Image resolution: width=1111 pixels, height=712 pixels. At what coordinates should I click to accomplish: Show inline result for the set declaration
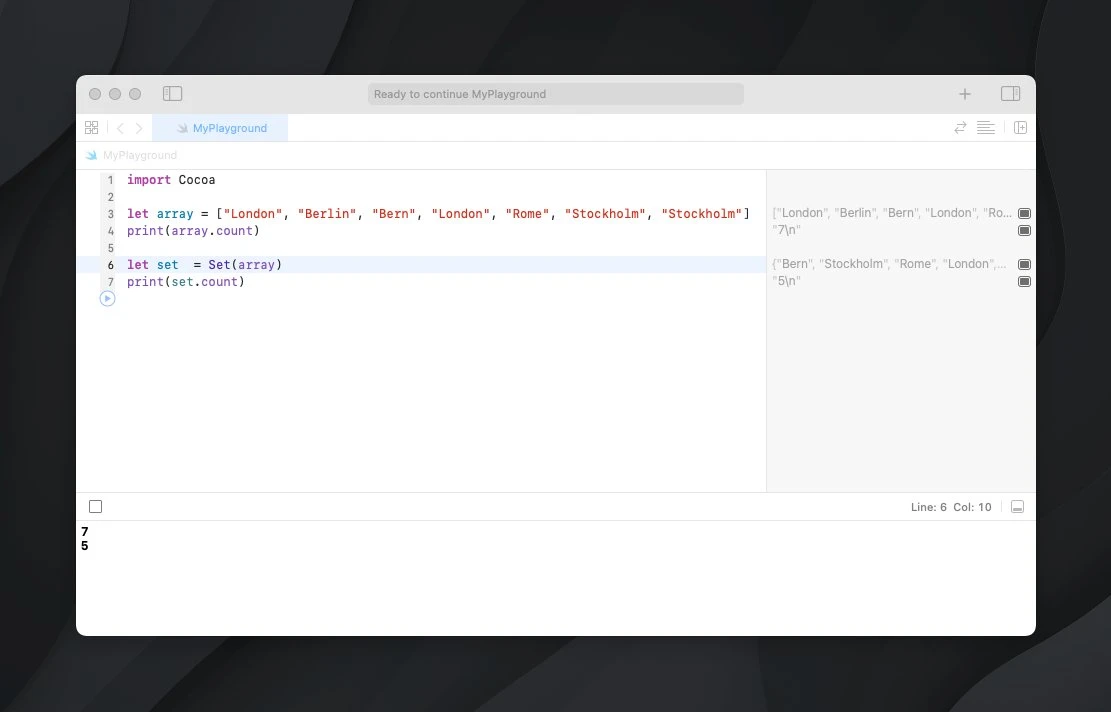1024,265
